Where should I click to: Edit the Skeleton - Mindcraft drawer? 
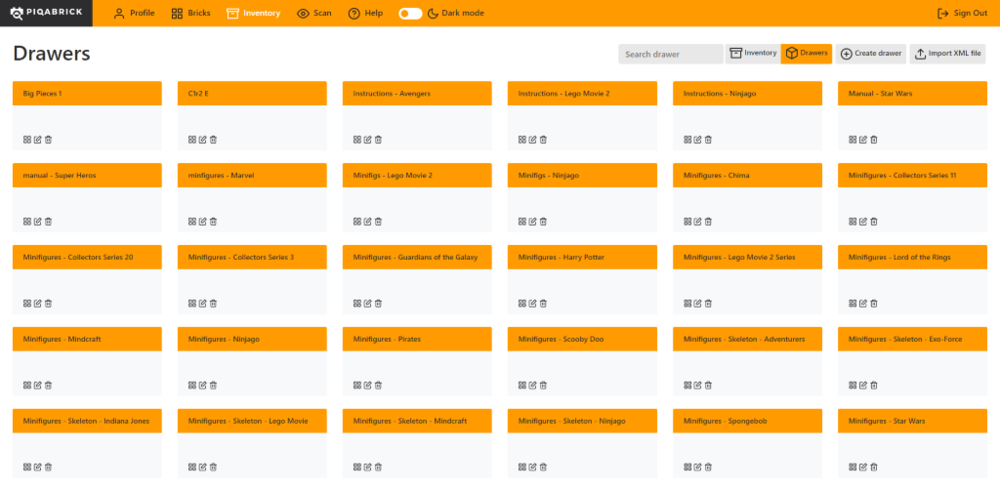point(367,467)
